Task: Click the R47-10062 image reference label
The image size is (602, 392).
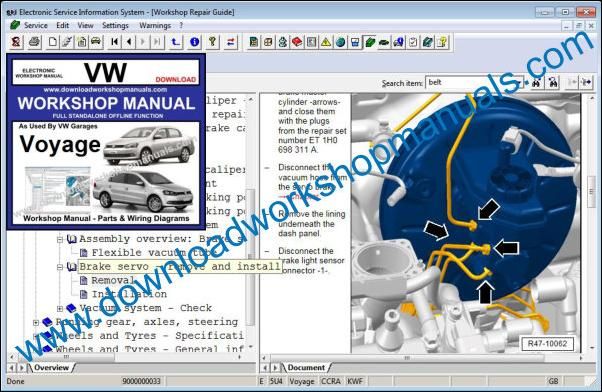Action: click(x=547, y=343)
